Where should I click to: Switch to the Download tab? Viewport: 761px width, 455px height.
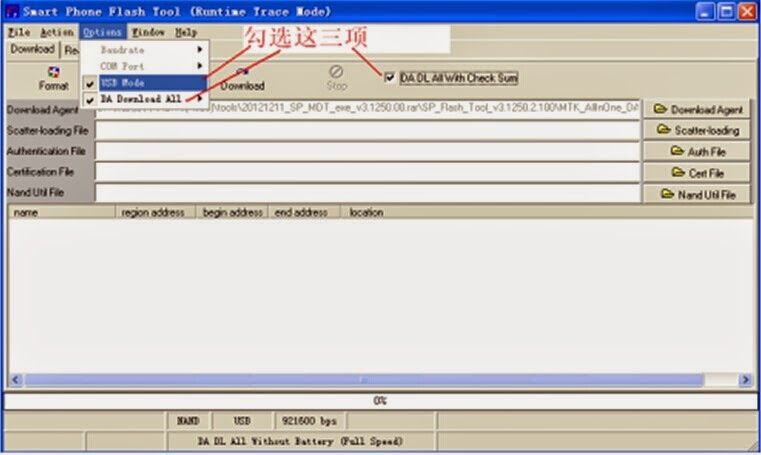[x=33, y=49]
